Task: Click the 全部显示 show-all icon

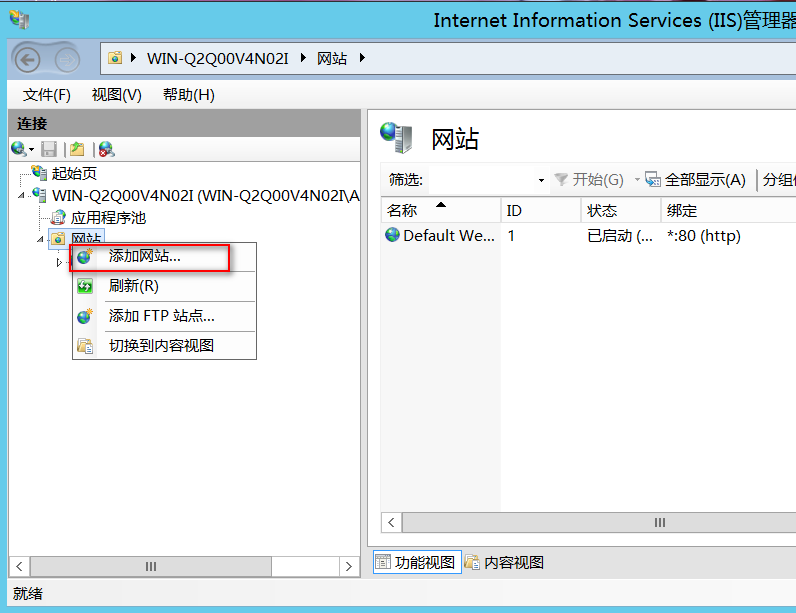Action: pos(653,179)
